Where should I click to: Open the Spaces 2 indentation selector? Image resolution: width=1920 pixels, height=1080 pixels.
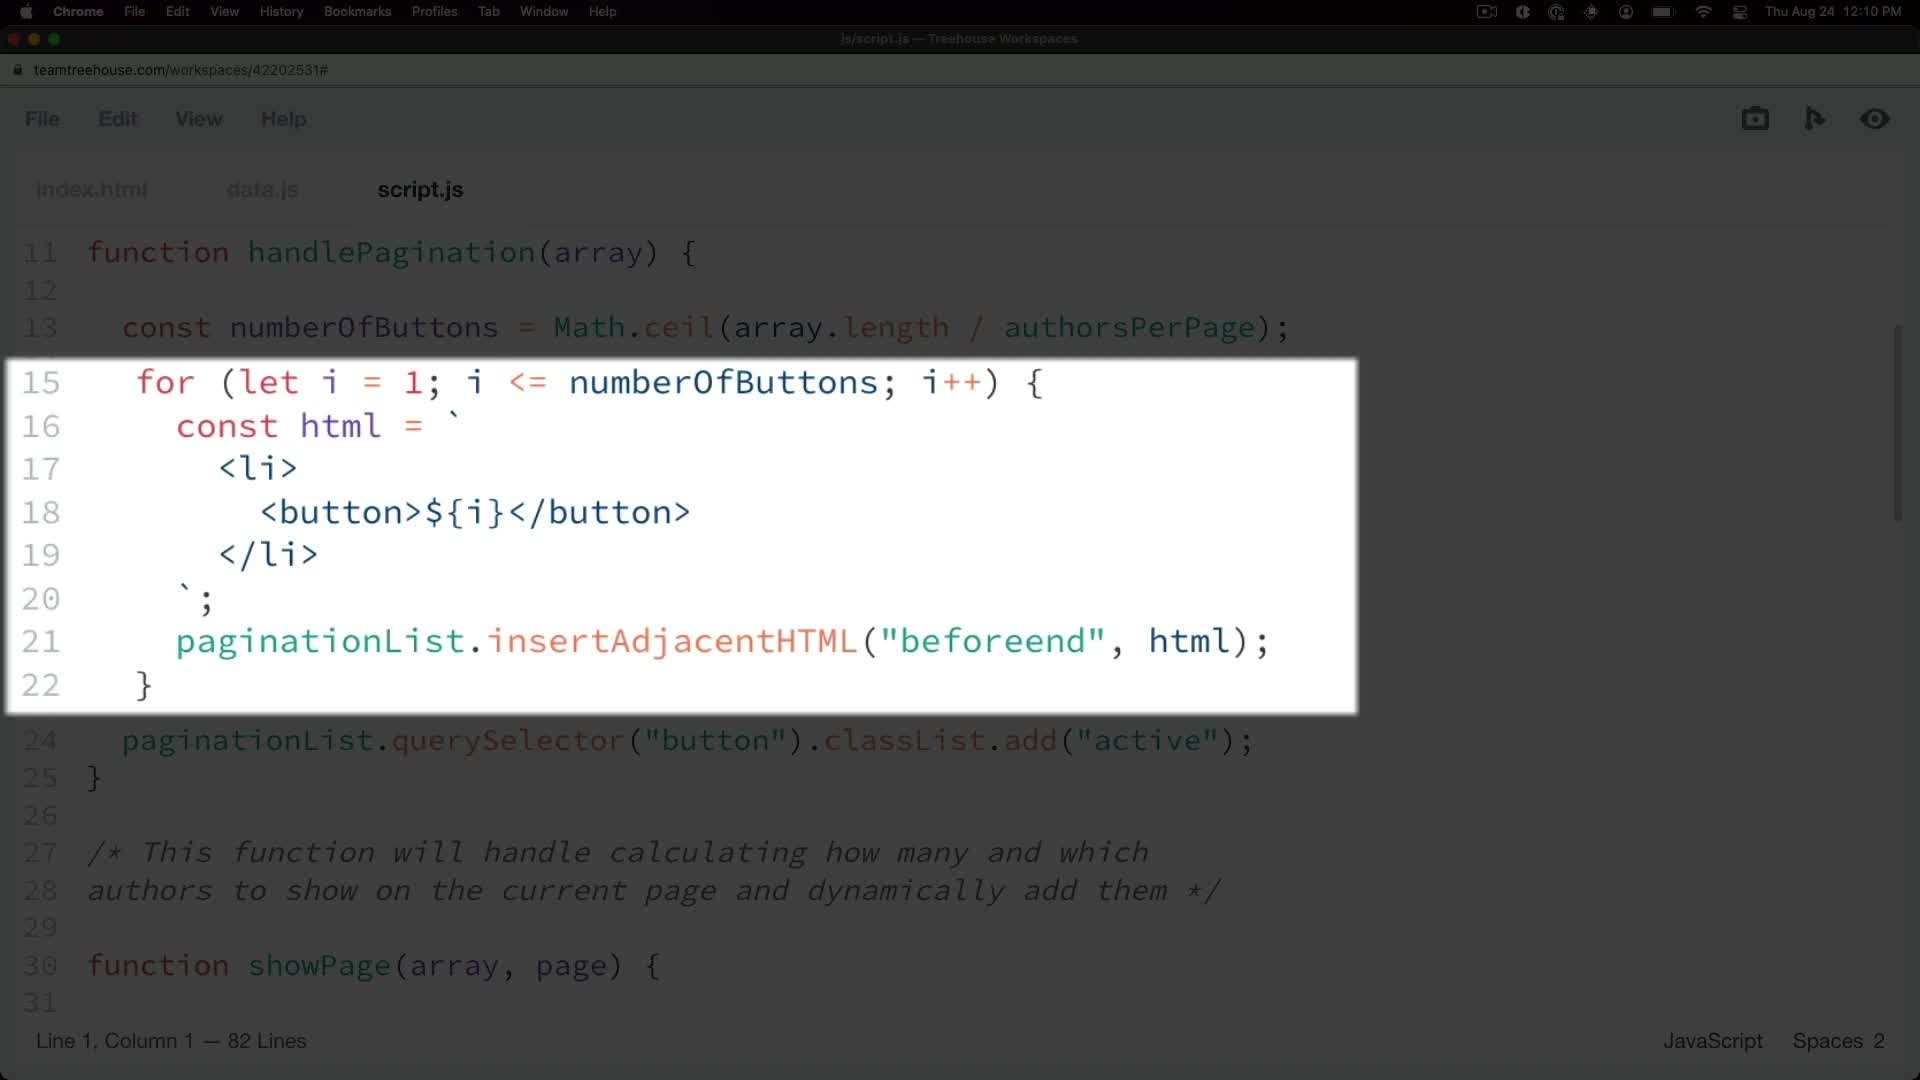[x=1839, y=1041]
